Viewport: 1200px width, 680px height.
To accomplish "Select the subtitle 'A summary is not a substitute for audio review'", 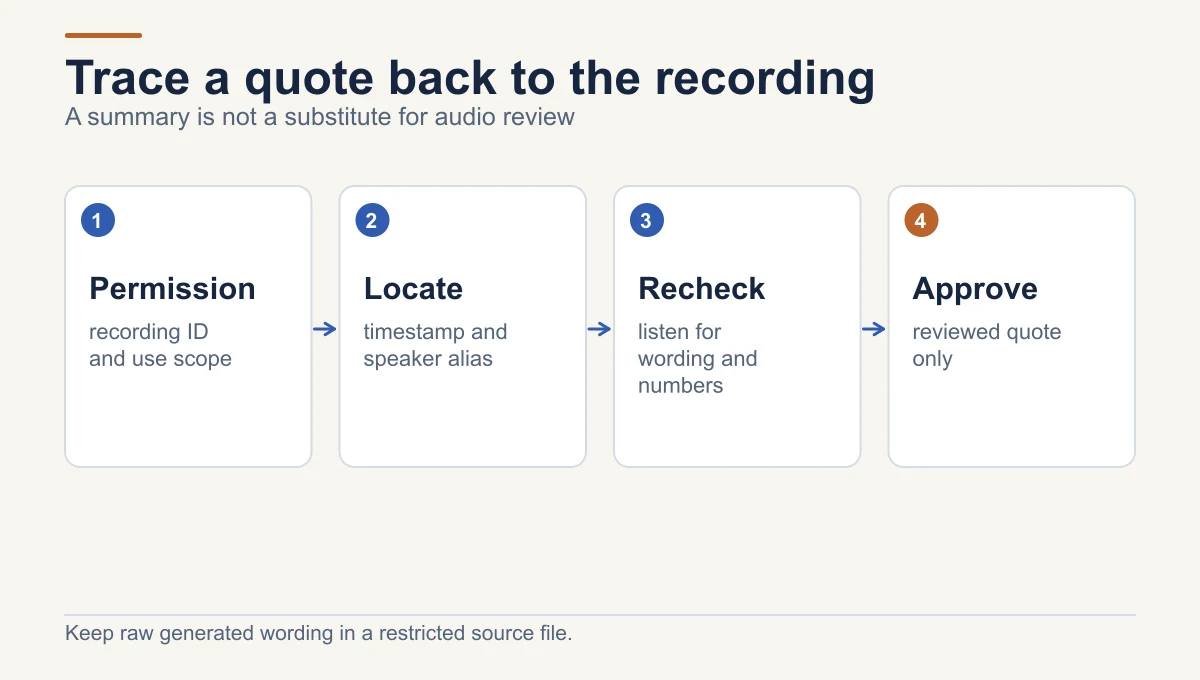I will [320, 117].
